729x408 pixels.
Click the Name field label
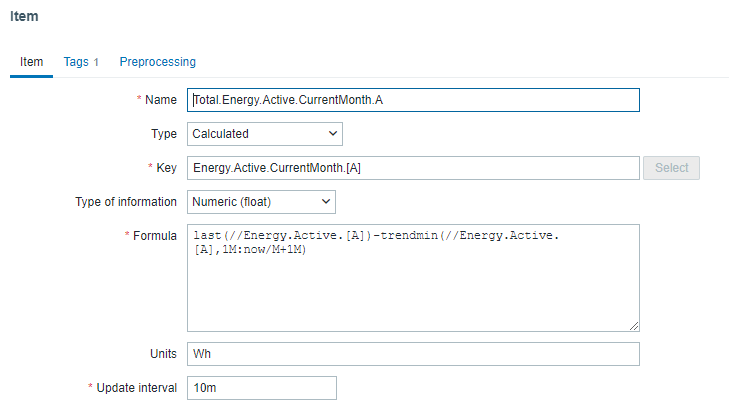(x=160, y=100)
